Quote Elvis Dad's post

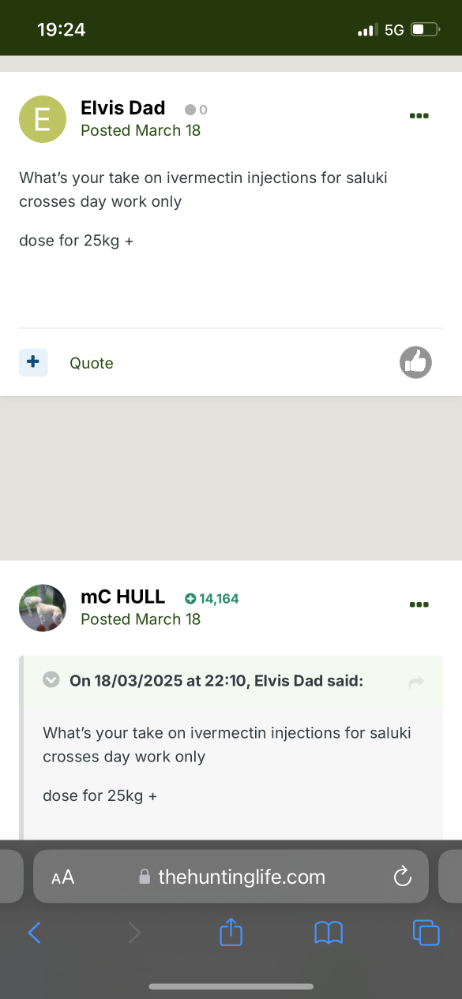91,363
